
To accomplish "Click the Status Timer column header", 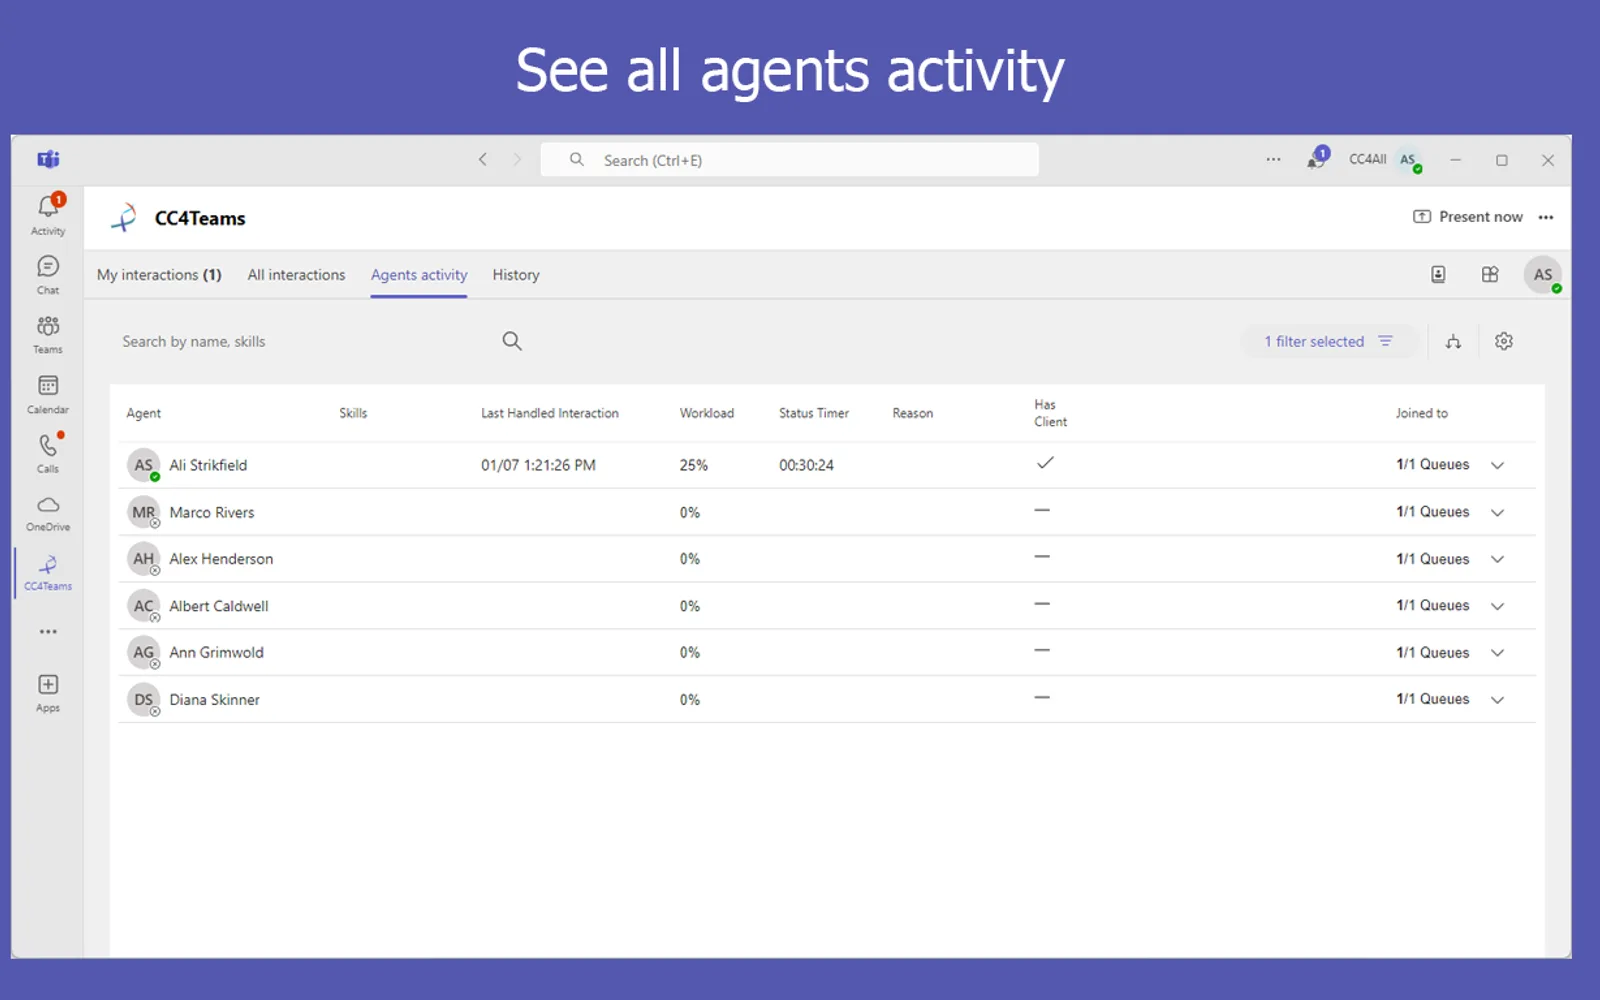I will pyautogui.click(x=814, y=413).
